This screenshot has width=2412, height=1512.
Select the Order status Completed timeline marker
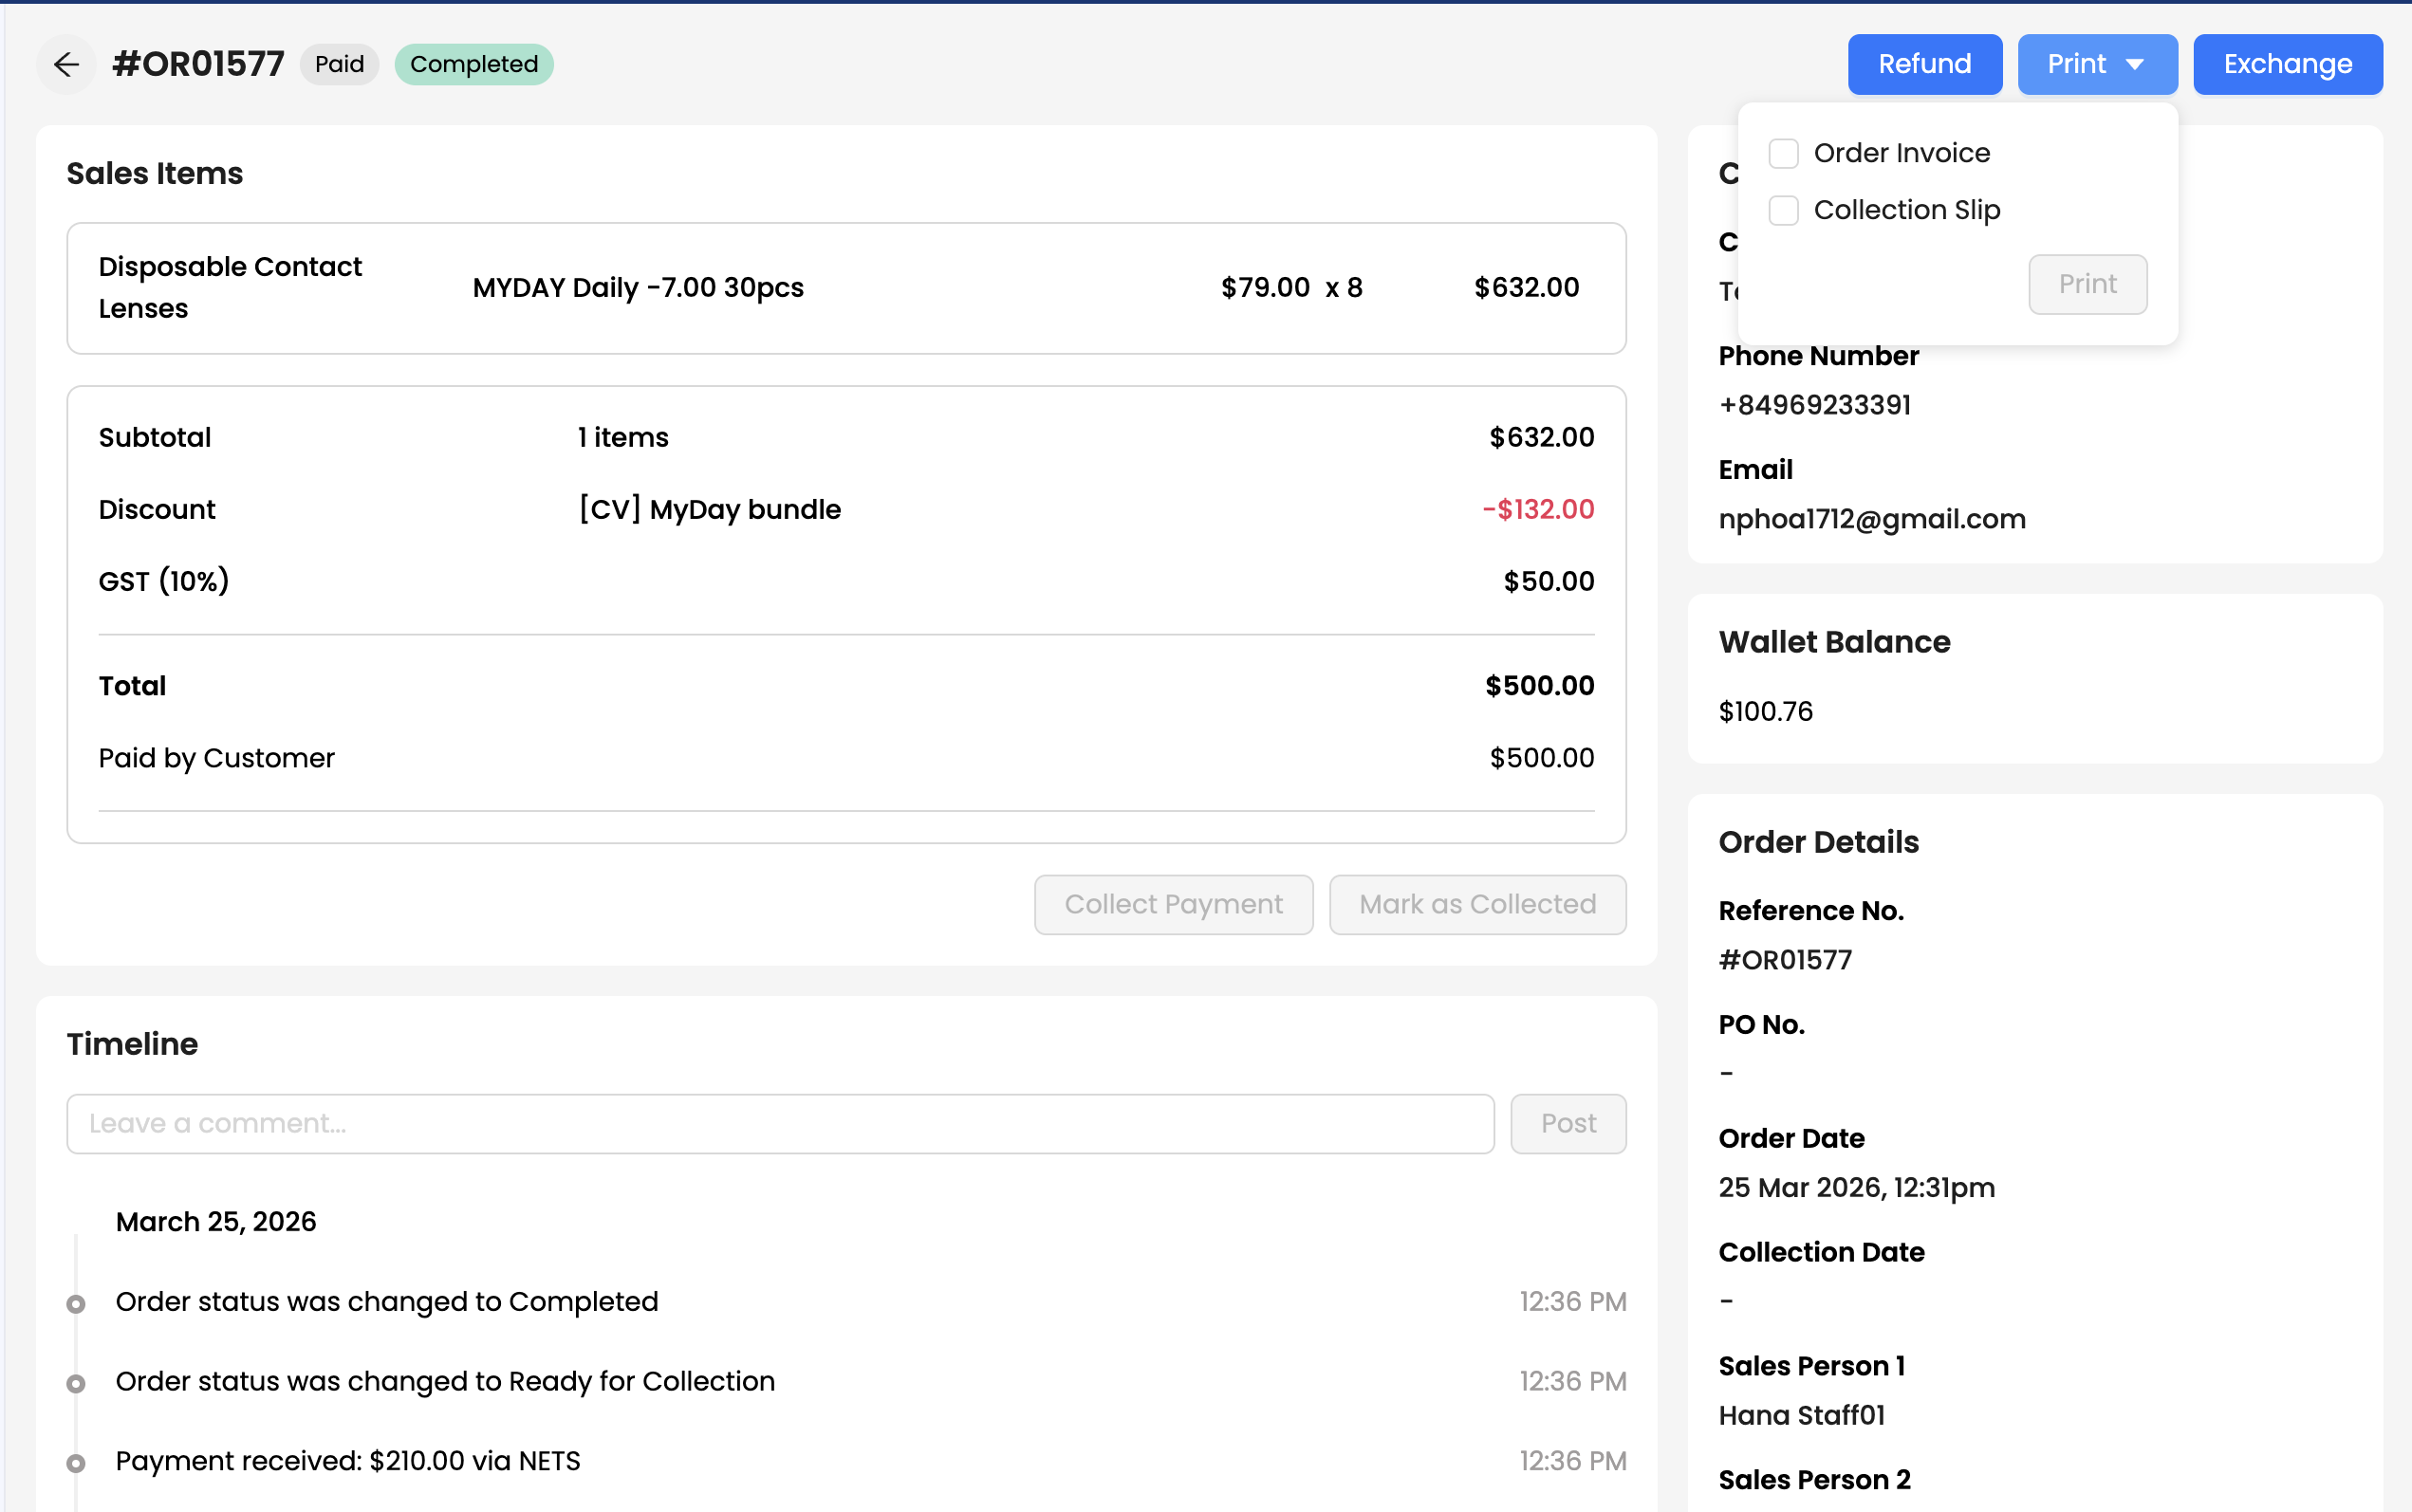coord(76,1304)
